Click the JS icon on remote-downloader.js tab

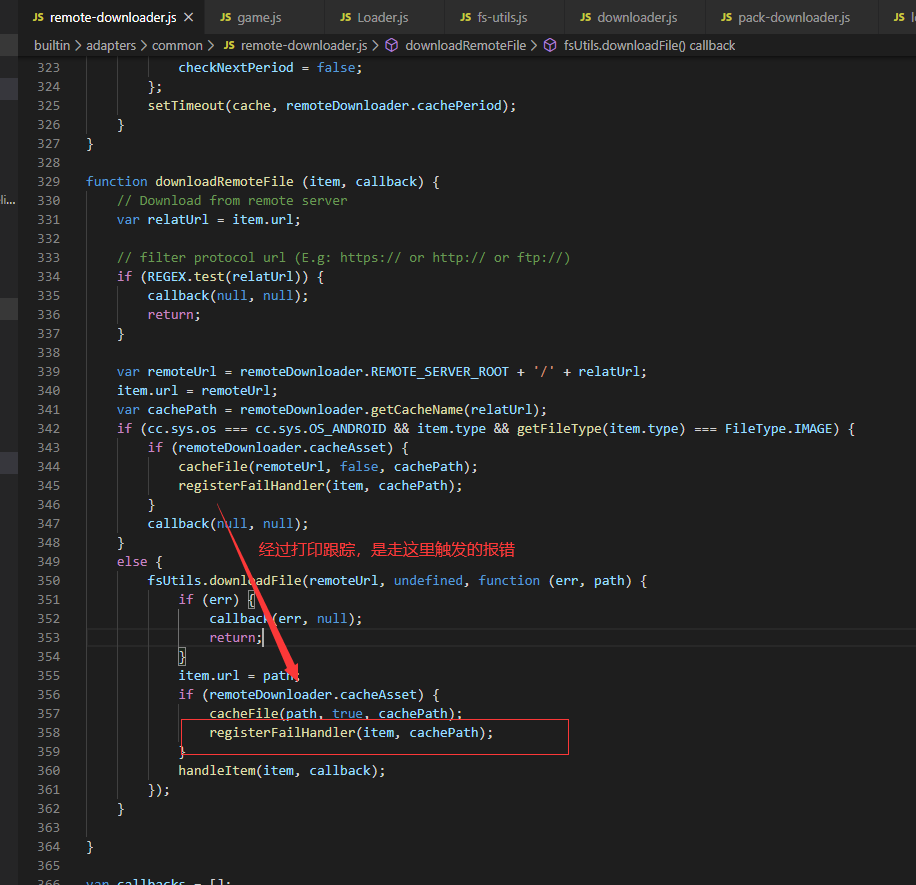pyautogui.click(x=39, y=18)
